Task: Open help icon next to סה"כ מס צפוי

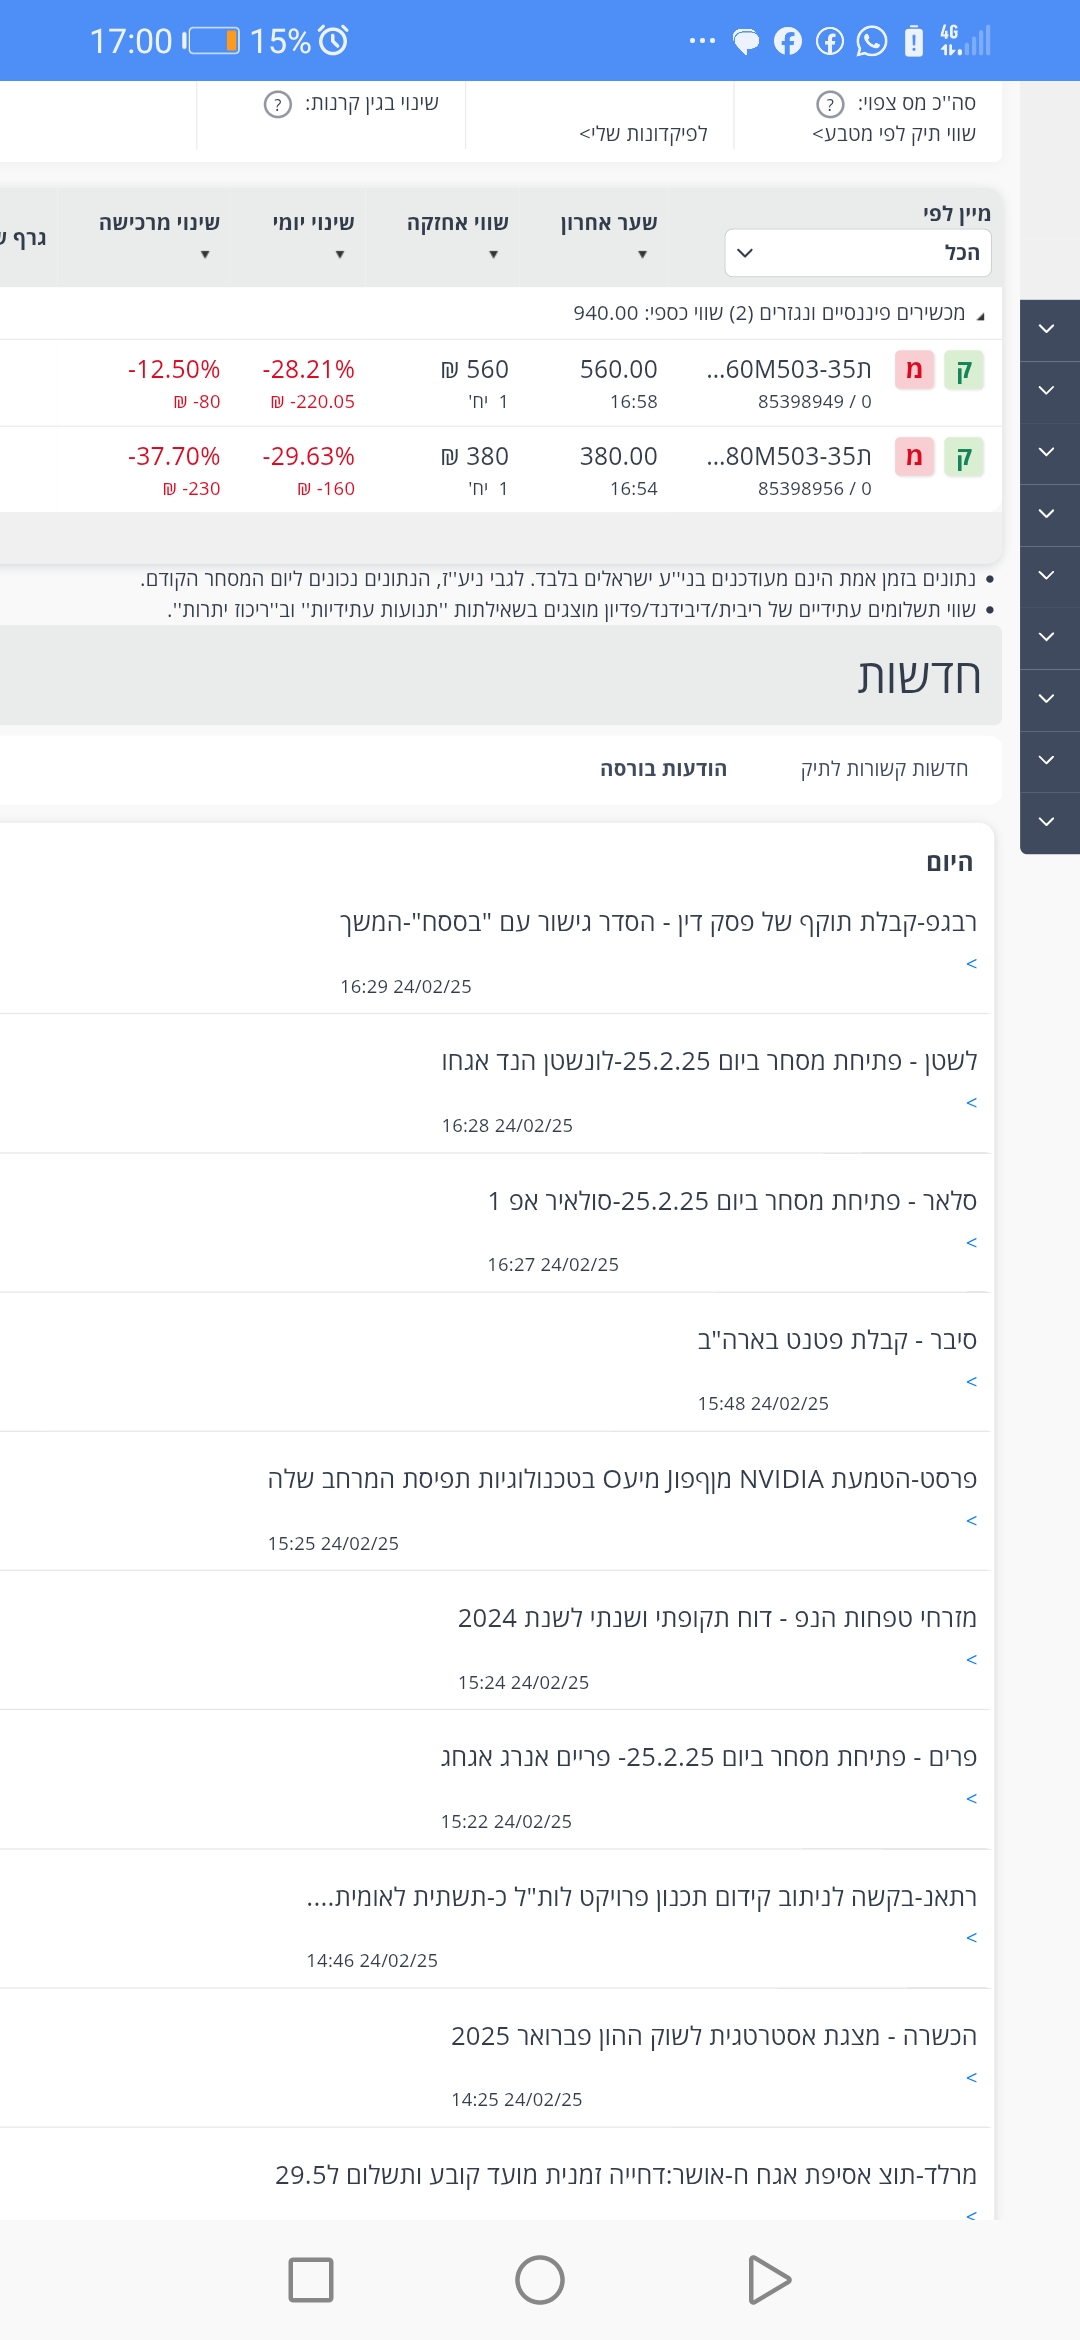Action: pyautogui.click(x=830, y=104)
